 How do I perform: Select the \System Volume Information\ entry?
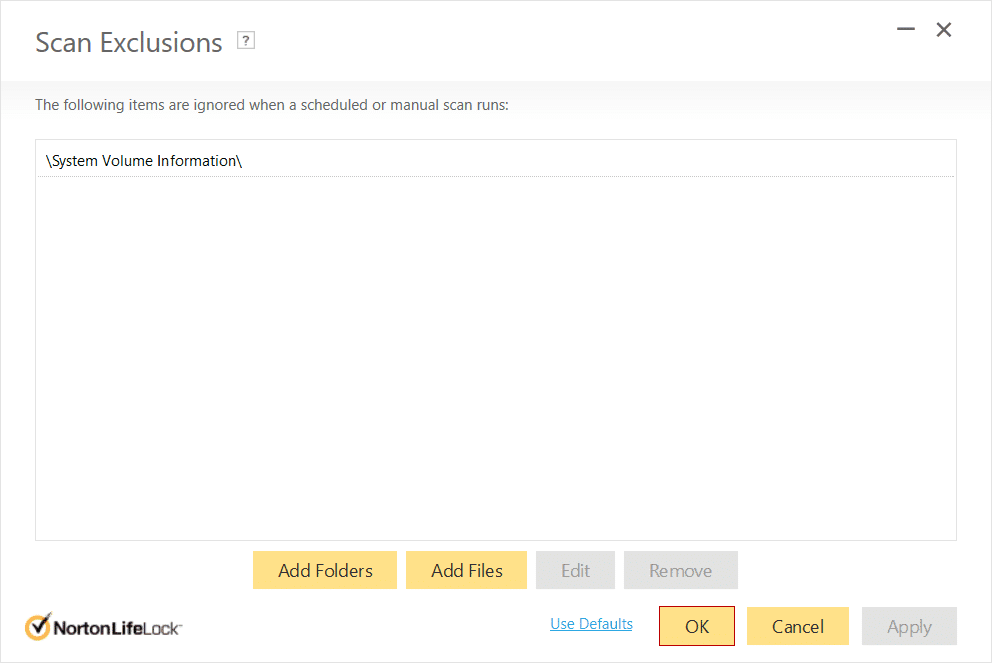click(144, 160)
